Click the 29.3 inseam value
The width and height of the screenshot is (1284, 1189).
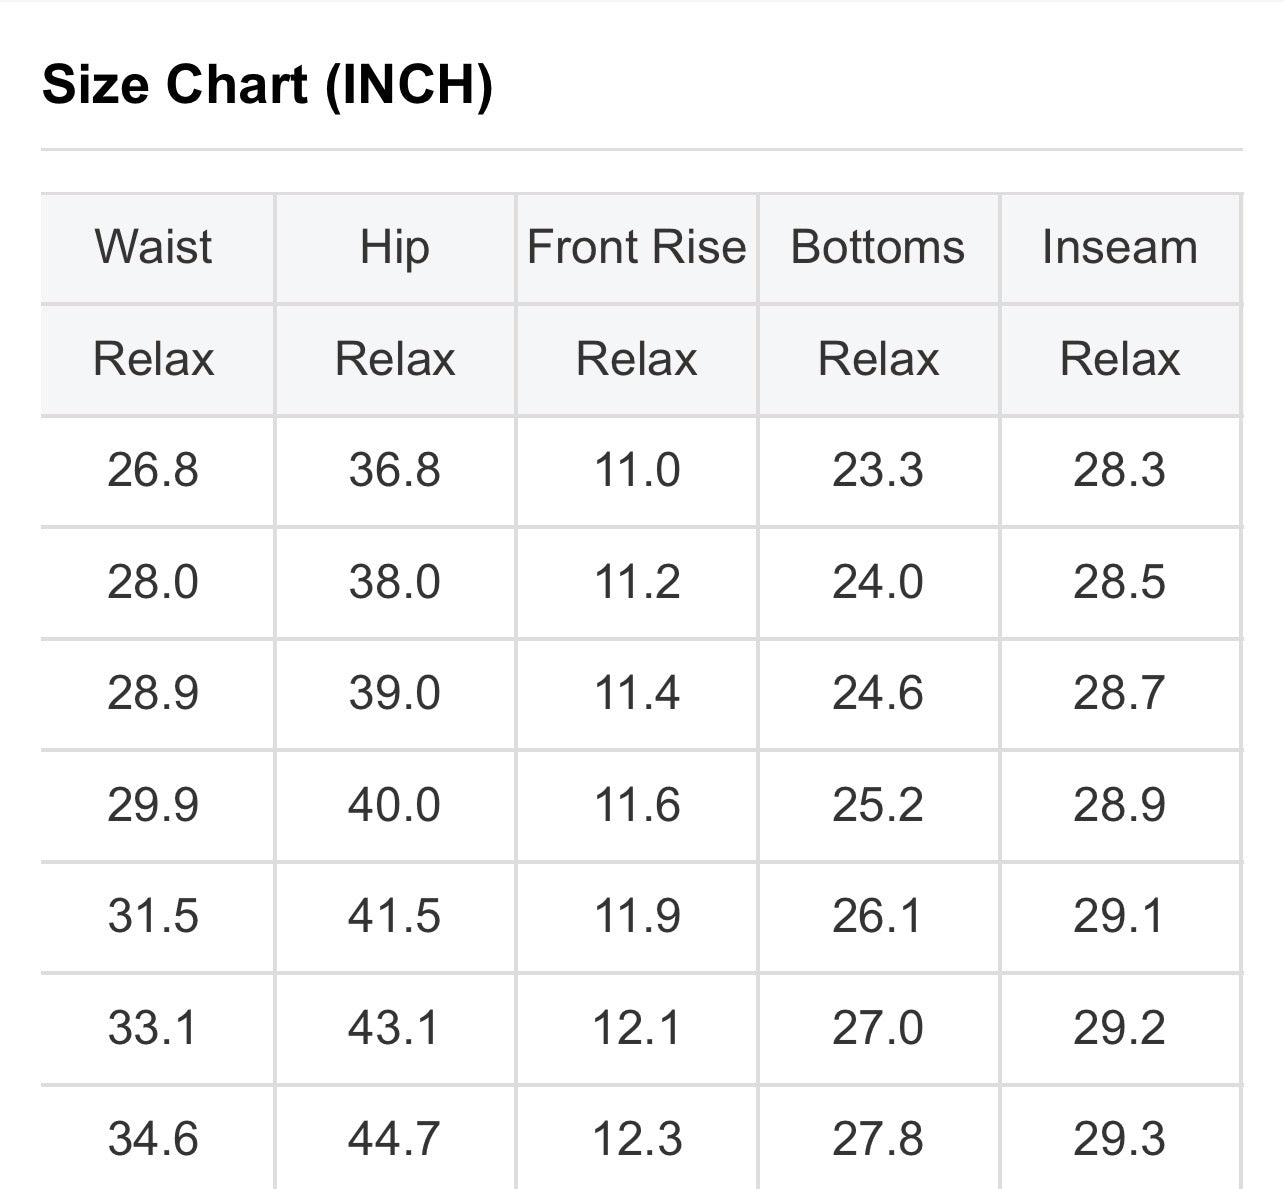(1119, 1139)
